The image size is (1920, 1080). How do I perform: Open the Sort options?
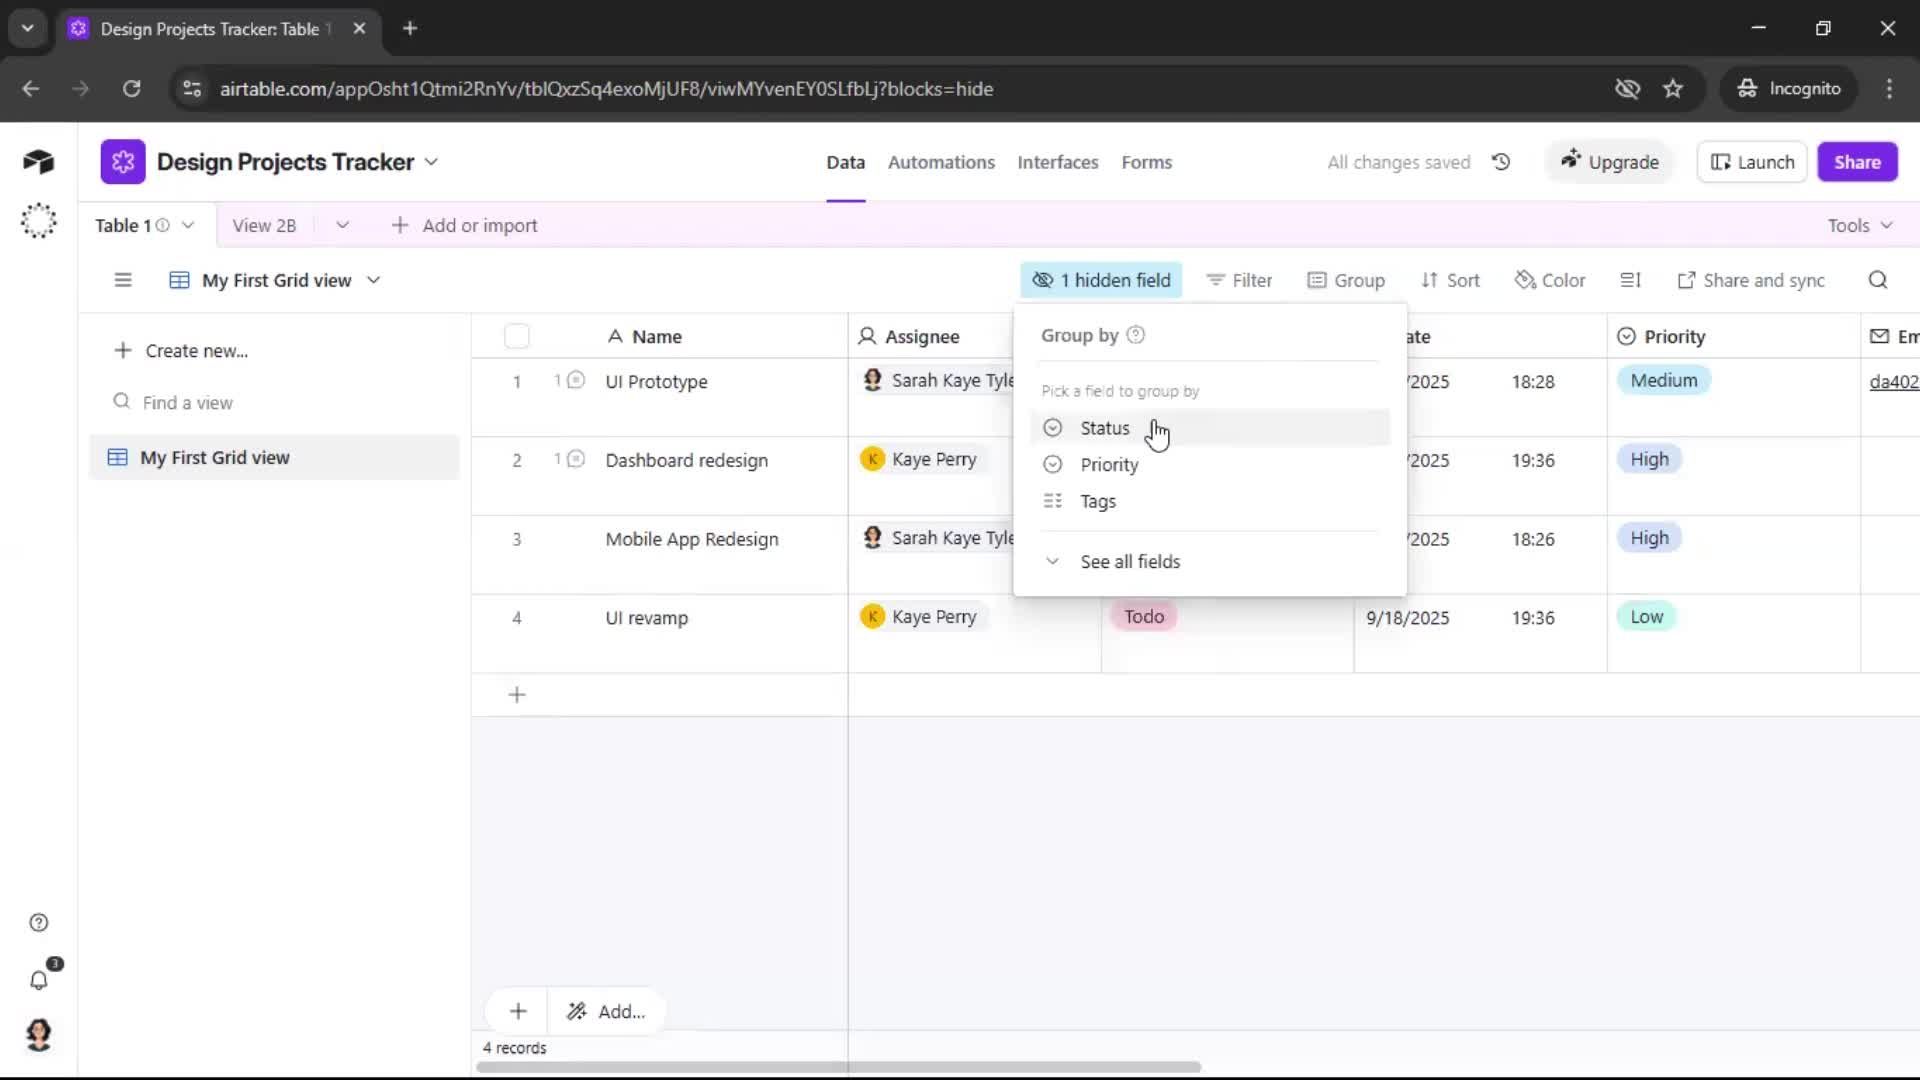pos(1450,280)
